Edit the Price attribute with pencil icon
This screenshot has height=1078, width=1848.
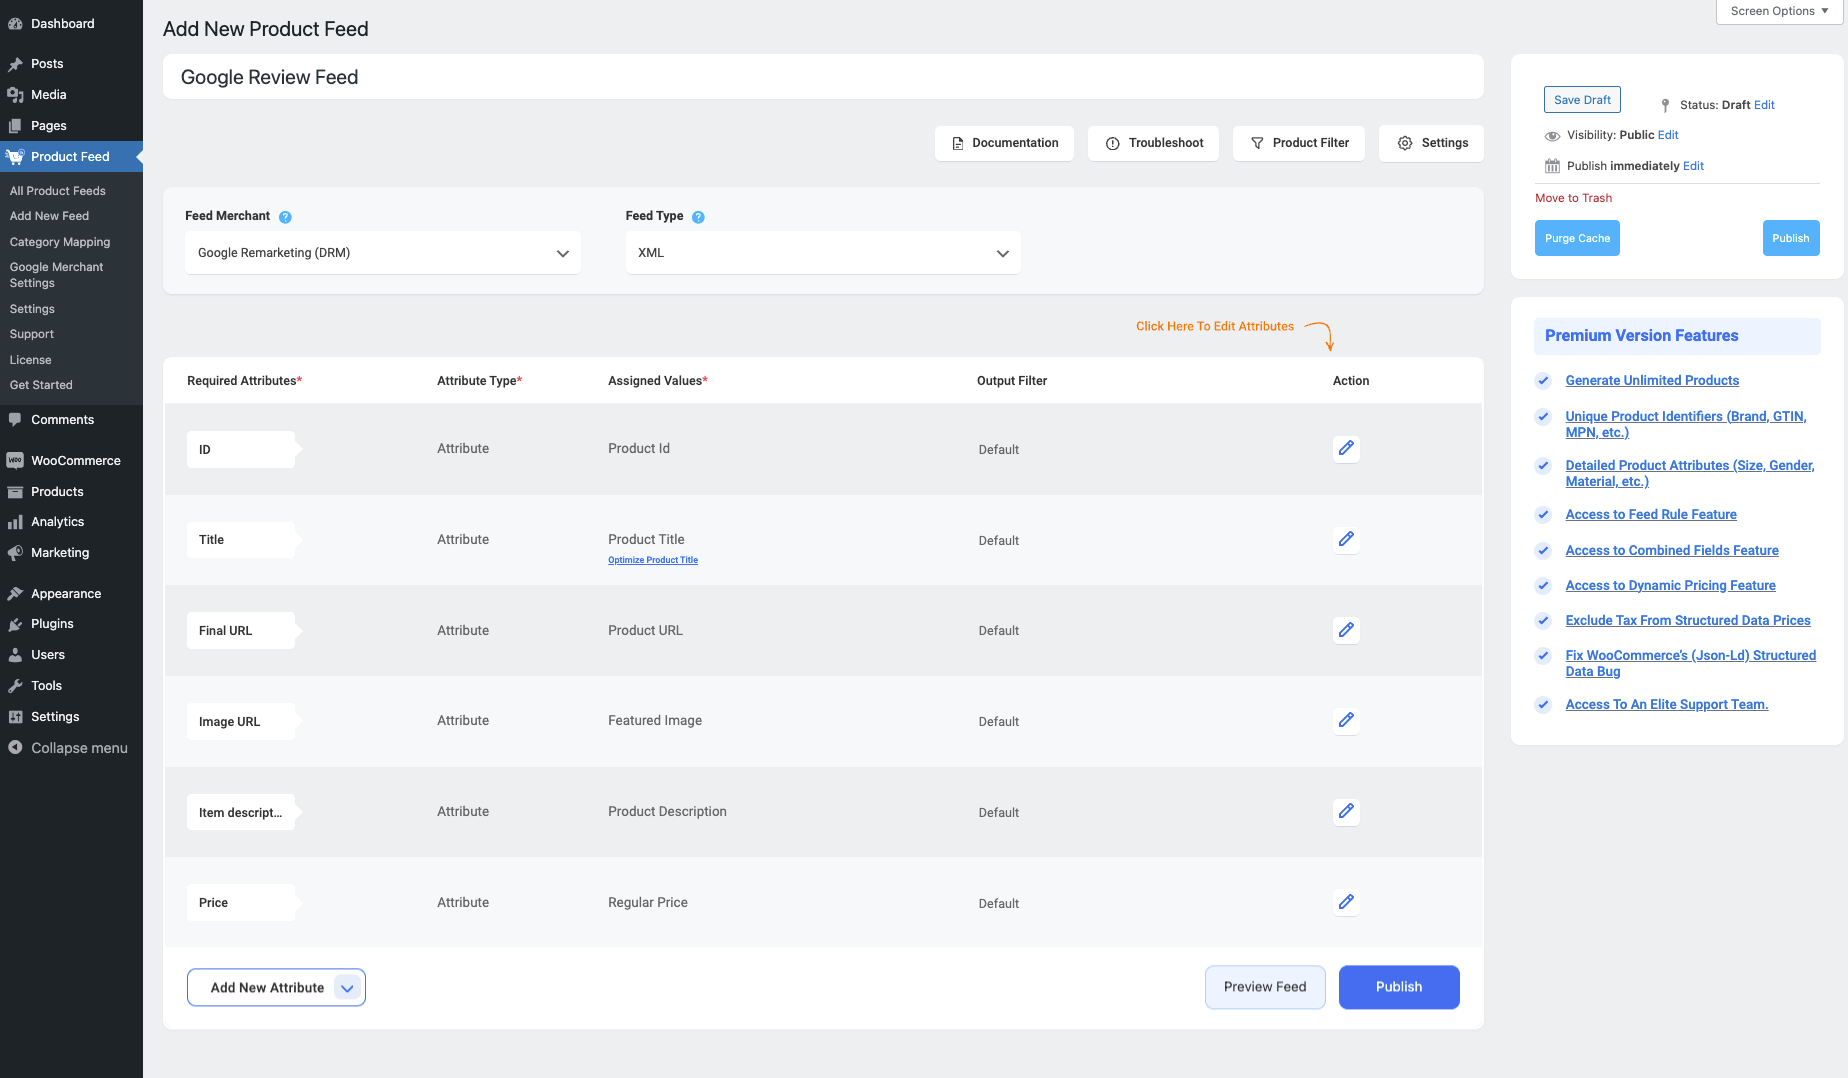point(1346,902)
